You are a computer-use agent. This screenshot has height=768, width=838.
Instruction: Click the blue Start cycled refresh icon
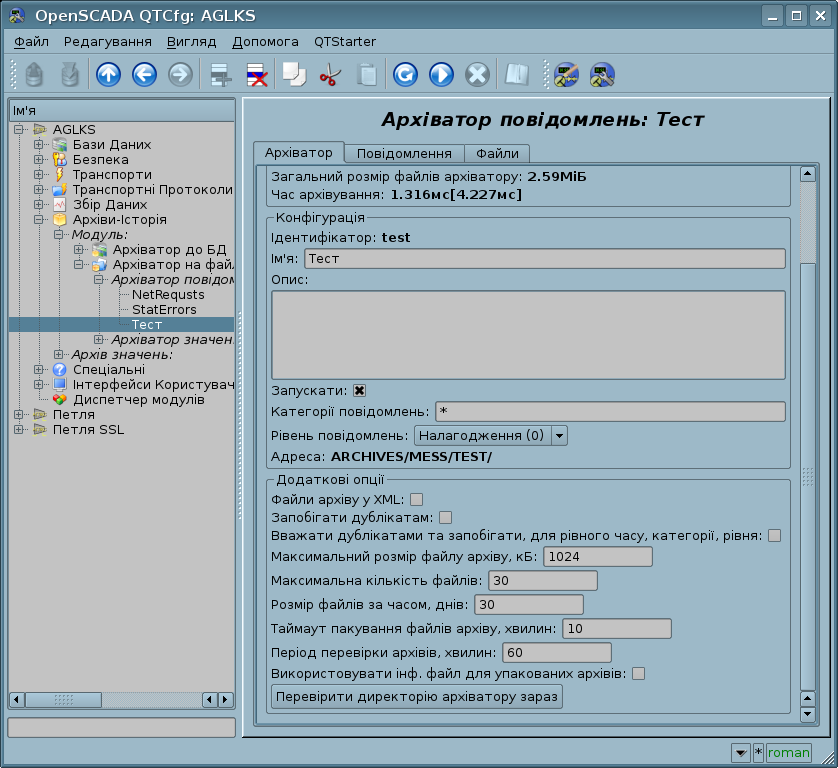pos(441,75)
